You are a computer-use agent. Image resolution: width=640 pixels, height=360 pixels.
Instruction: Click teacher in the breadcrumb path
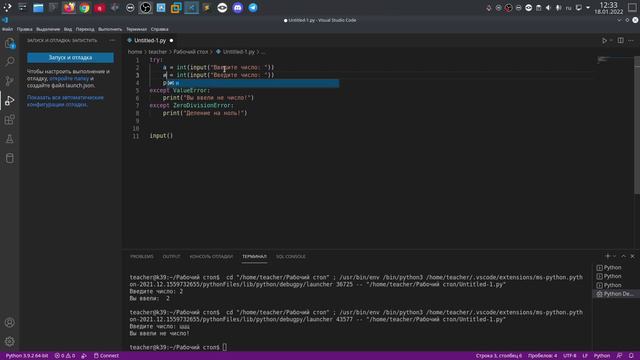[158, 52]
